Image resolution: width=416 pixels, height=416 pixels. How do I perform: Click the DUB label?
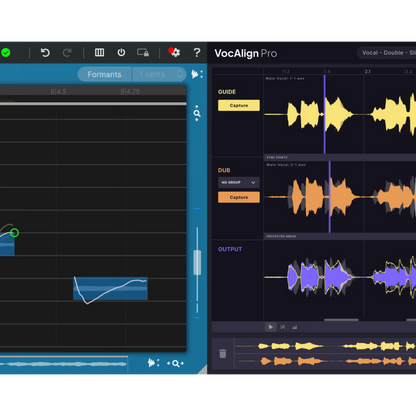[x=224, y=170]
